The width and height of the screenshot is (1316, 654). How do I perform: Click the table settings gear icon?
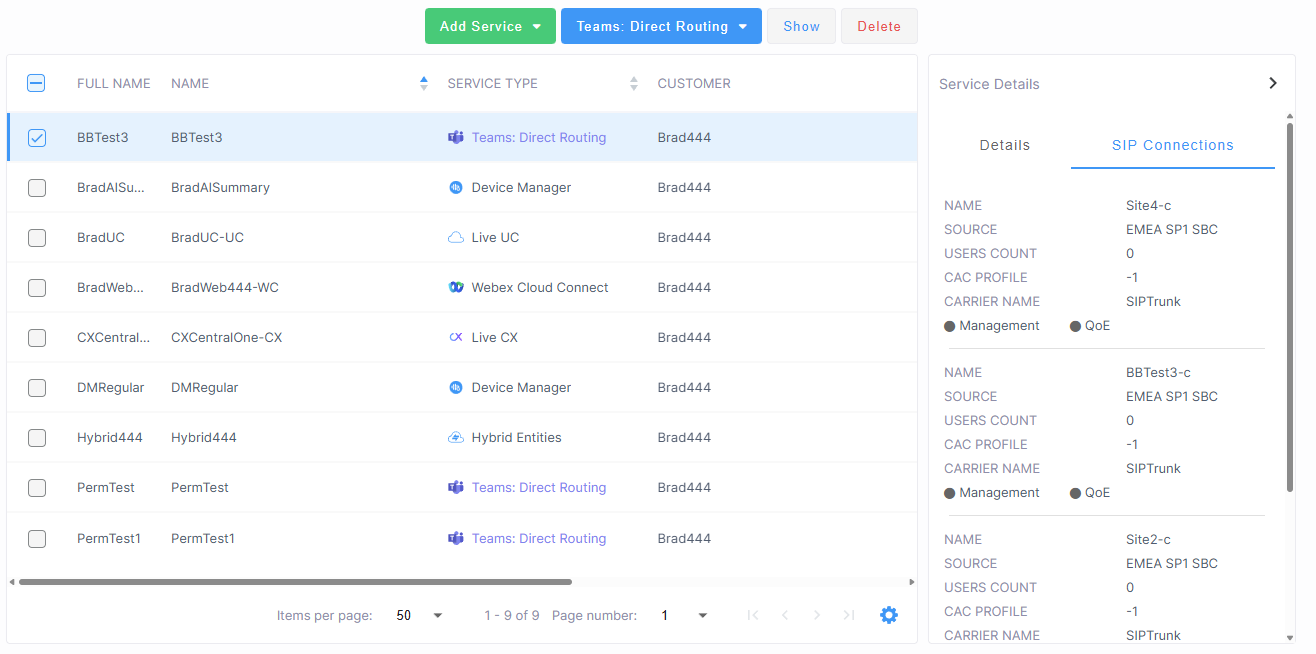[x=888, y=615]
